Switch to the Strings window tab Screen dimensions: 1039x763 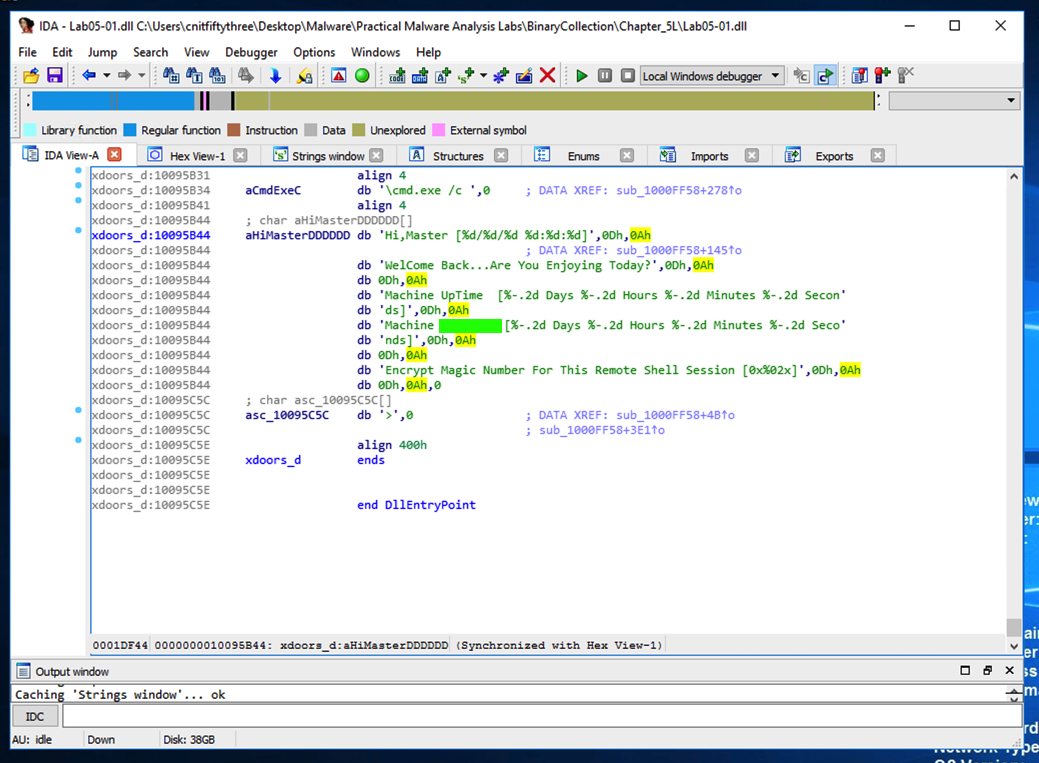328,156
